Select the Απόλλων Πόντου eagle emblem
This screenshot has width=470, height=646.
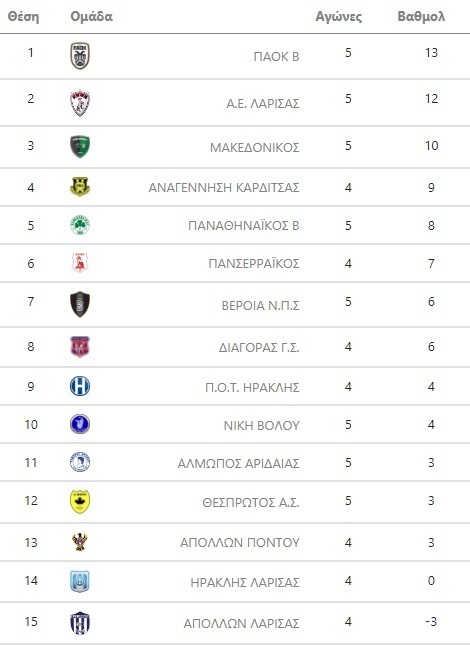pyautogui.click(x=80, y=541)
